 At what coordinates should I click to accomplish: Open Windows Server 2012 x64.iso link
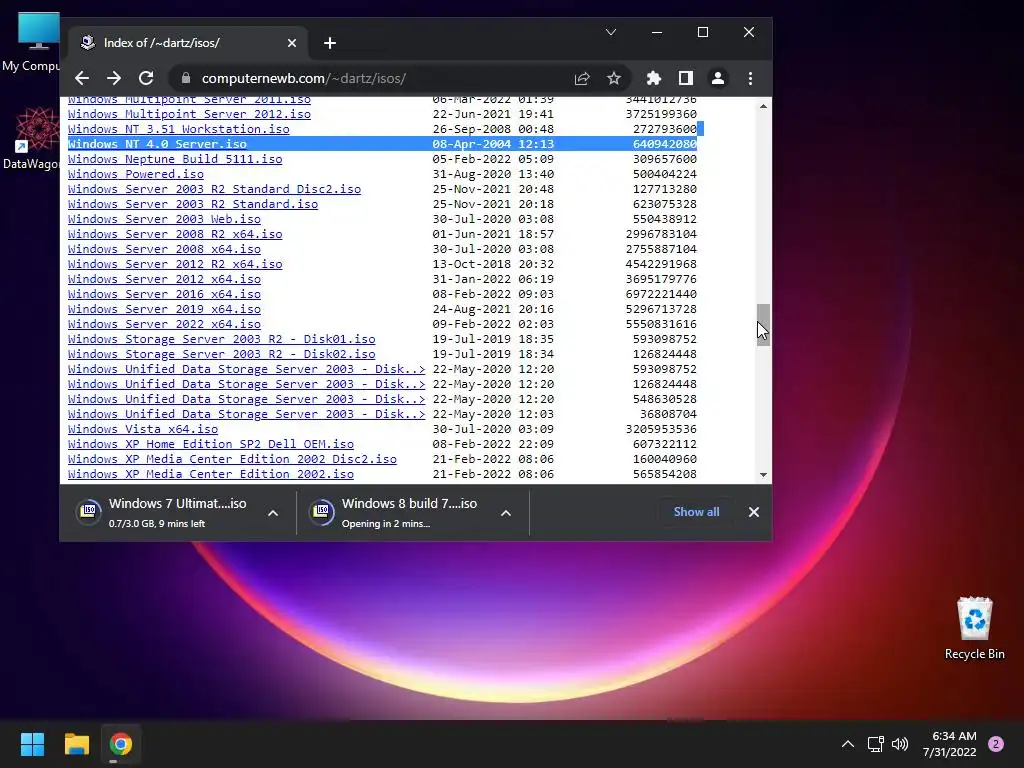[164, 279]
